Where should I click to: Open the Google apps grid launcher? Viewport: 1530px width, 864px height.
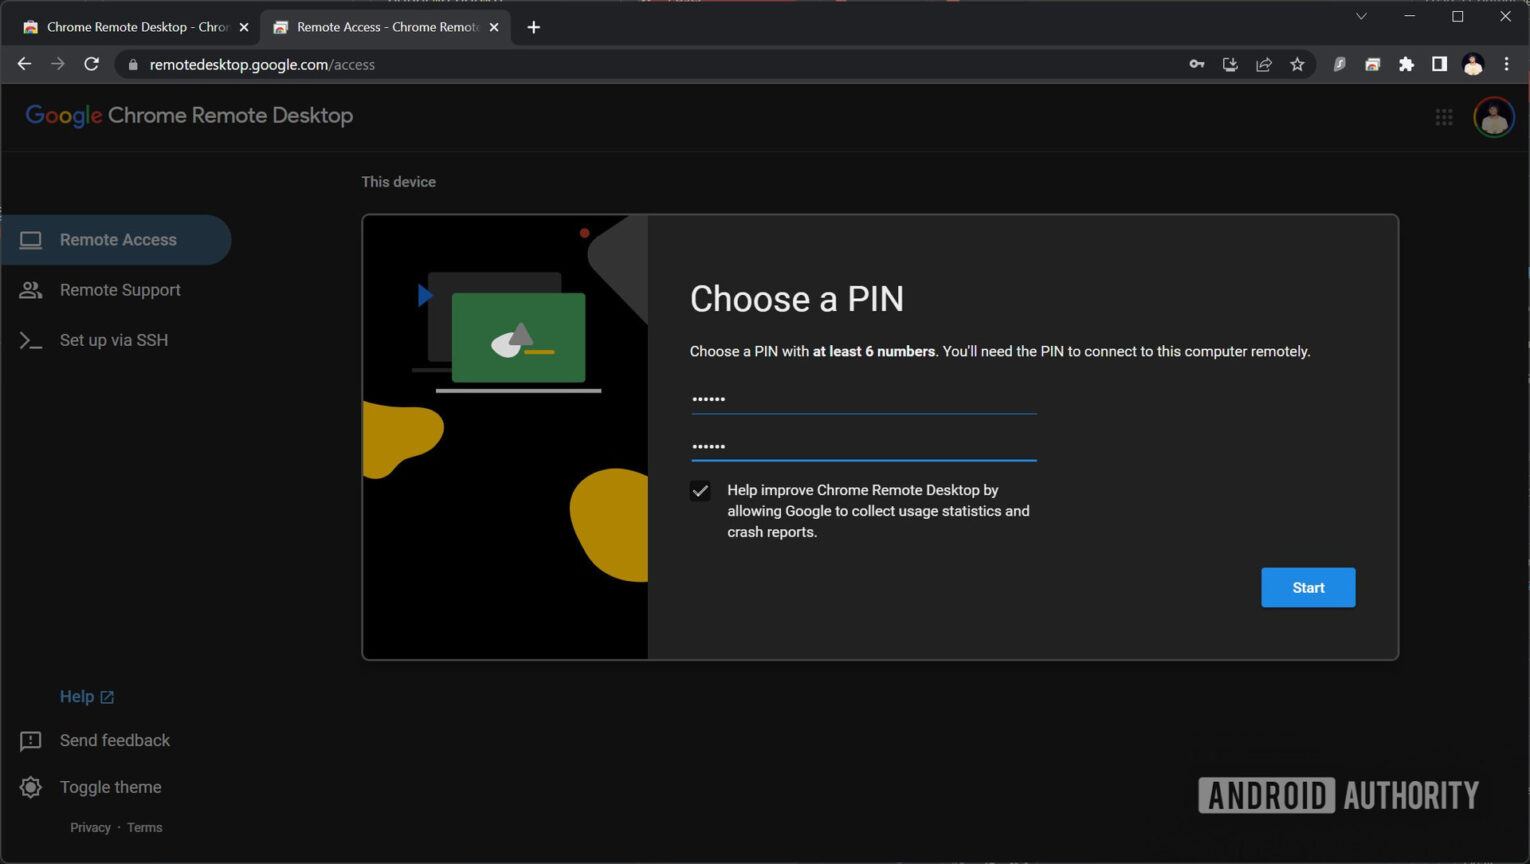pos(1444,117)
